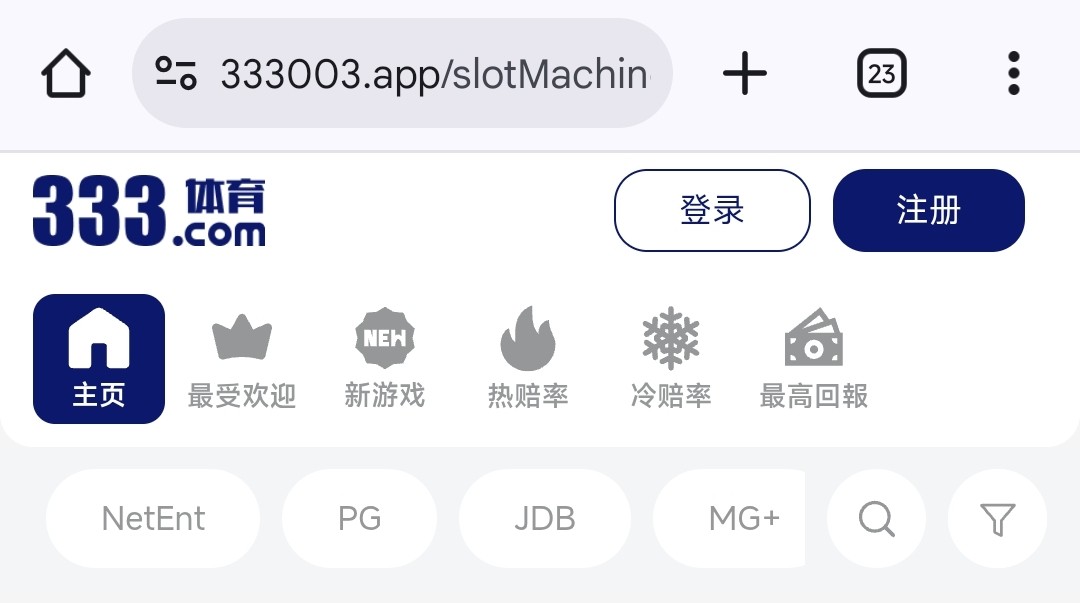Select the 热赔率 flame icon

[x=528, y=338]
